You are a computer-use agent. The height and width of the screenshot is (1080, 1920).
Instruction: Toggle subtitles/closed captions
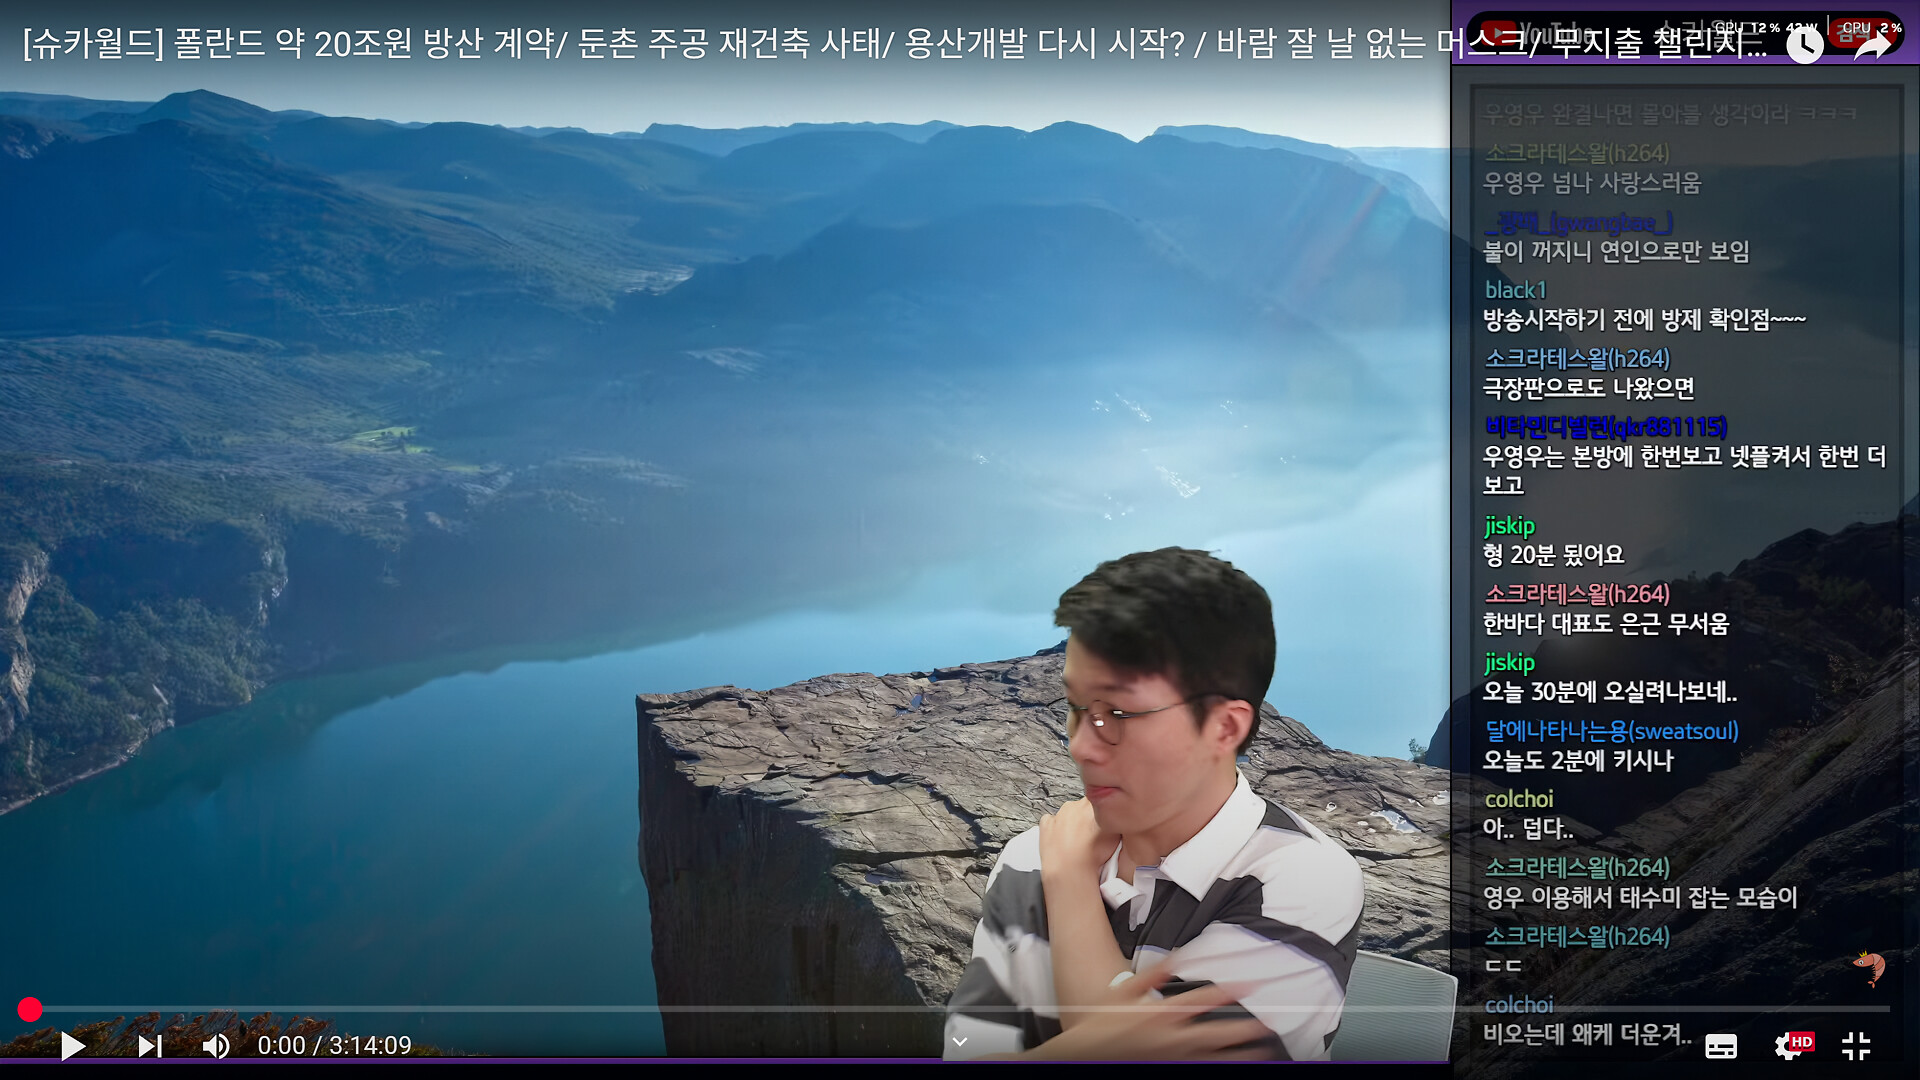(1720, 1046)
